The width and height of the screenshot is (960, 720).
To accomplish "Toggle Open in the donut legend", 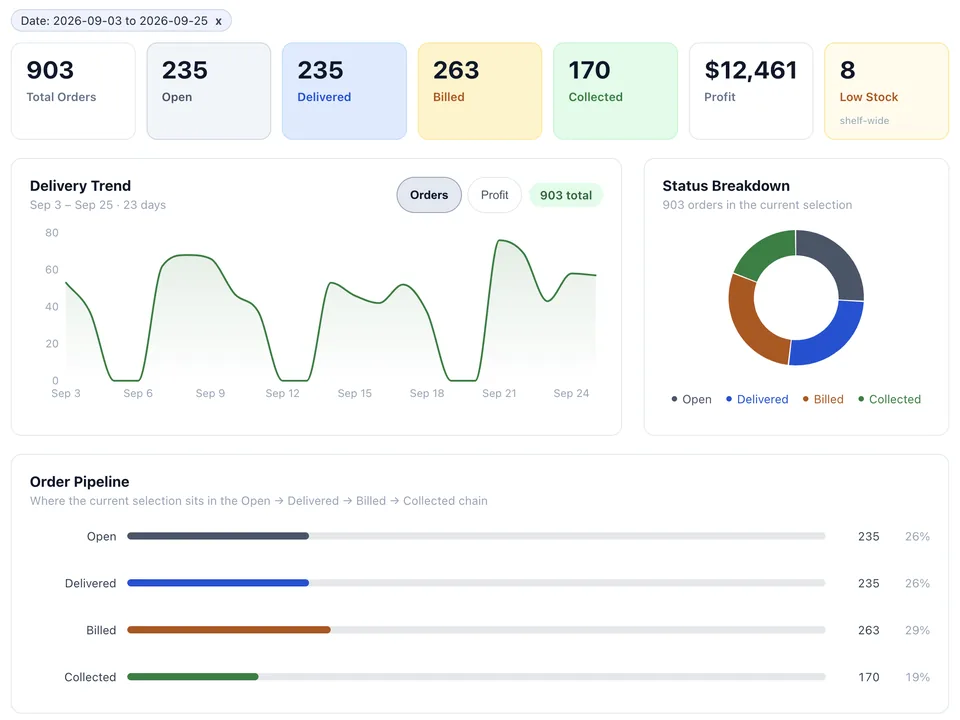I will click(x=692, y=399).
